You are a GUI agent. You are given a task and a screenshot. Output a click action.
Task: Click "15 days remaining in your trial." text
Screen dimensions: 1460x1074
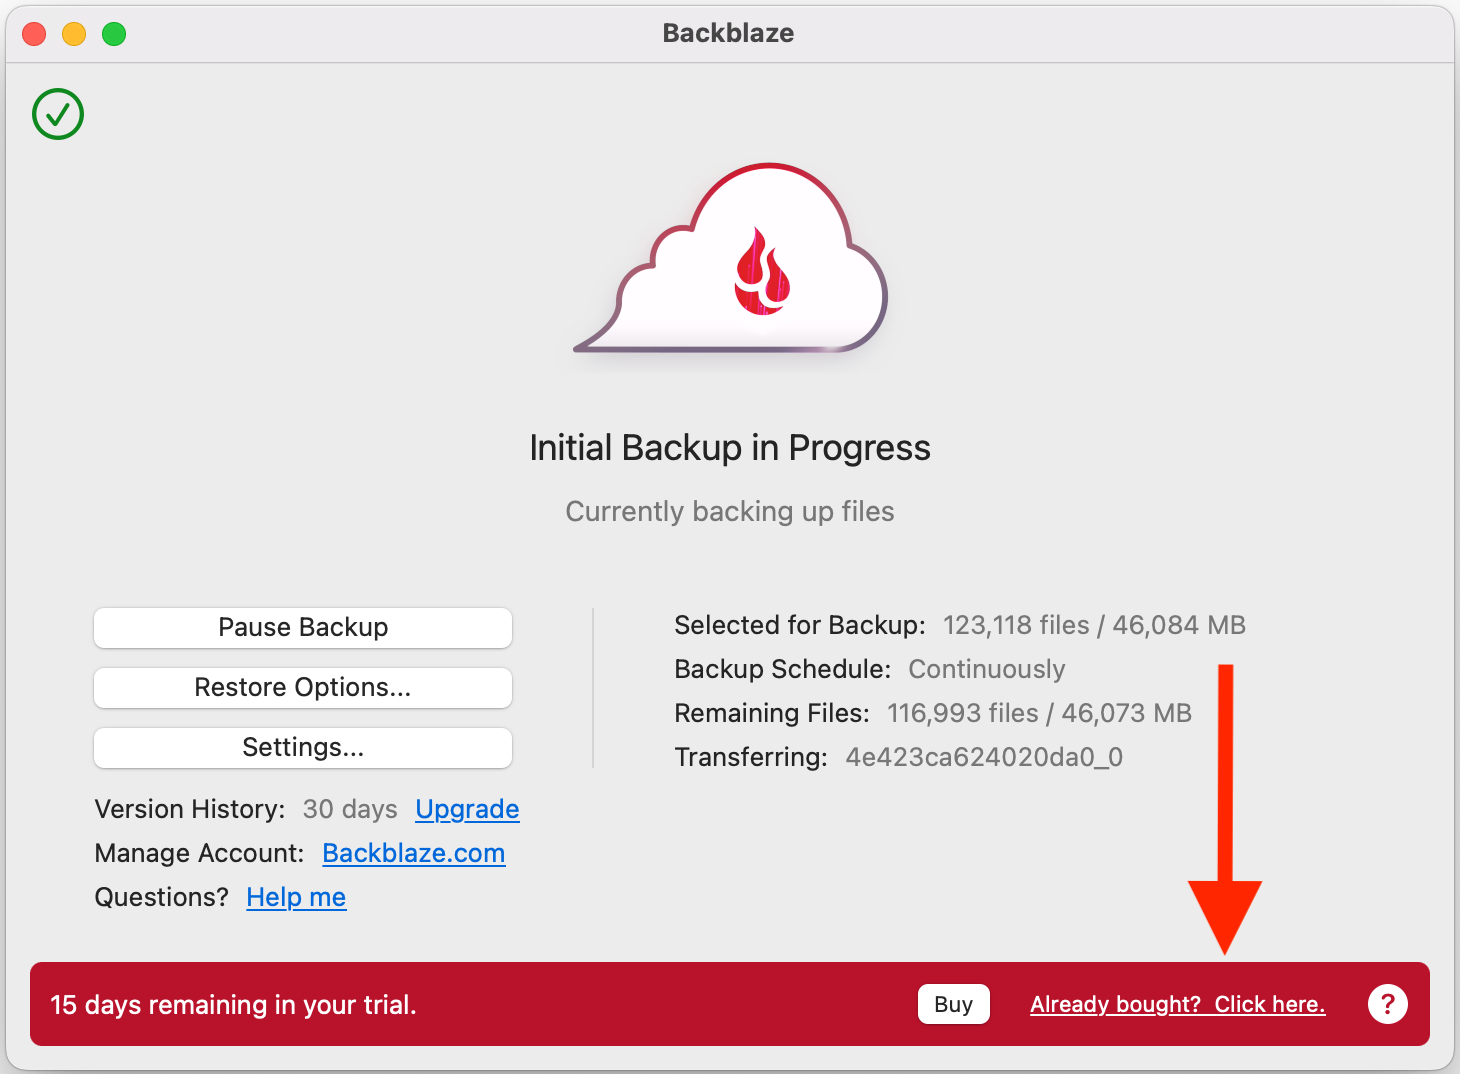pyautogui.click(x=233, y=1005)
